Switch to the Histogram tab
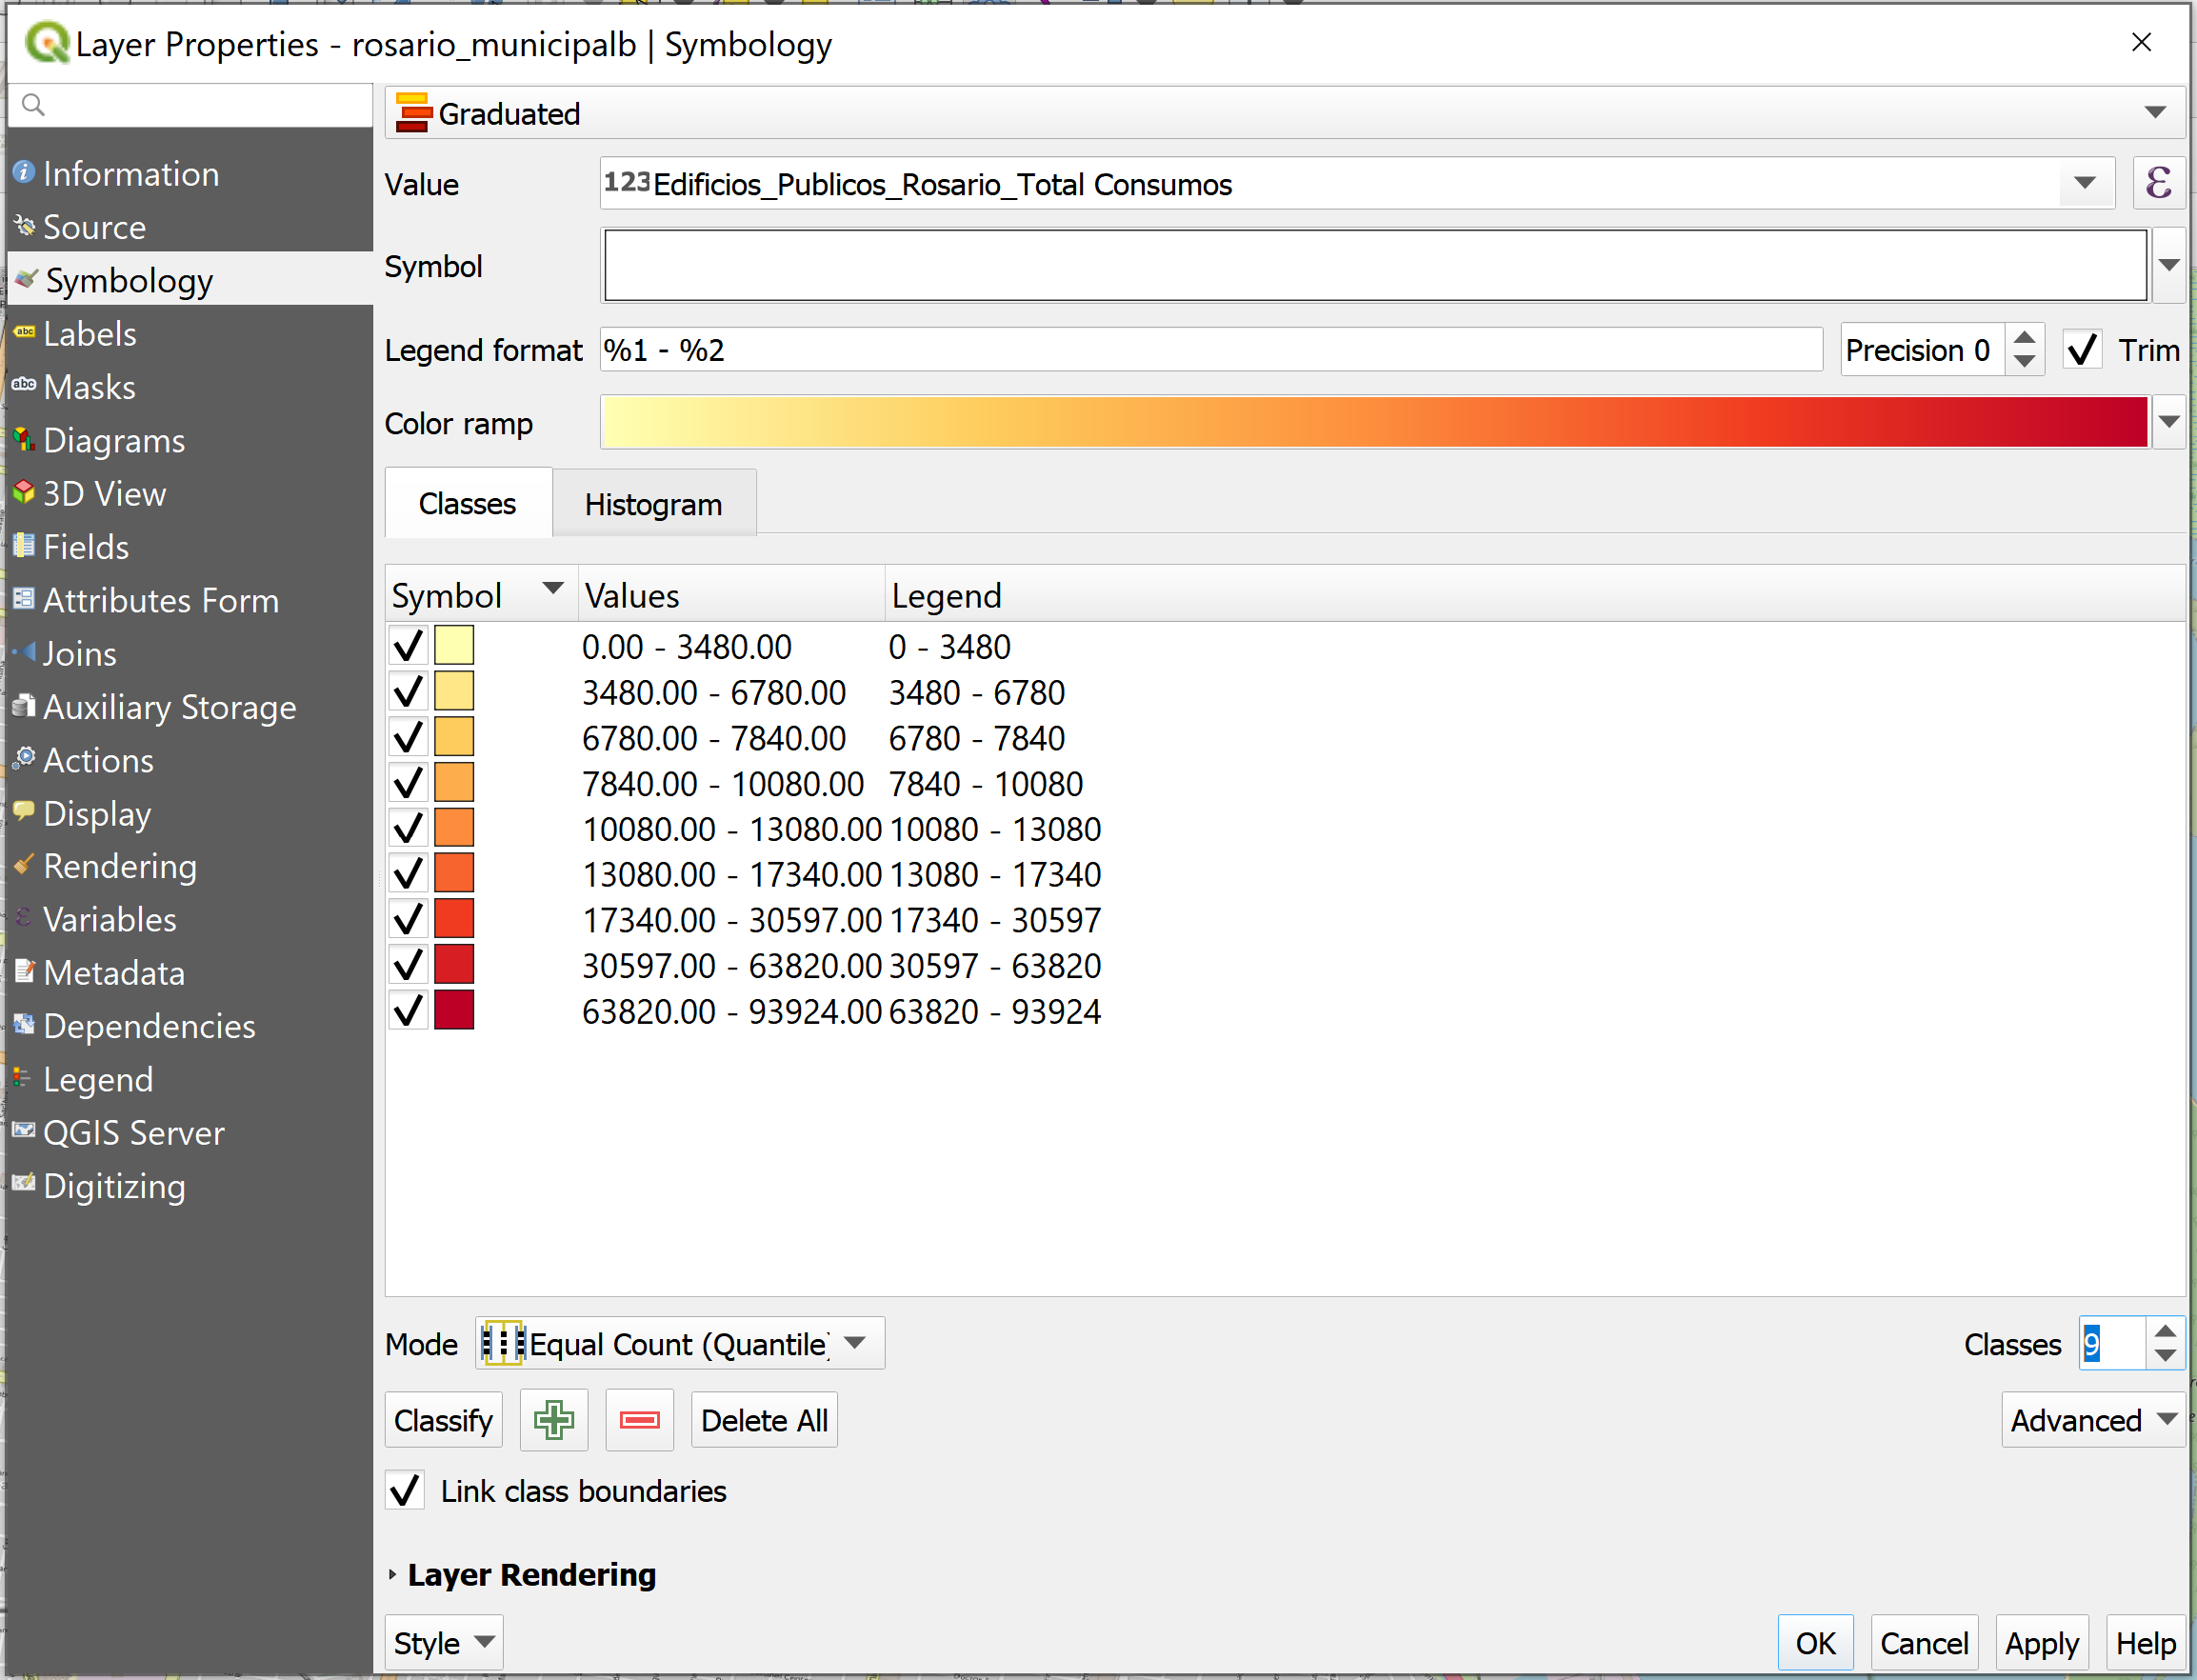The height and width of the screenshot is (1680, 2197). pos(653,505)
